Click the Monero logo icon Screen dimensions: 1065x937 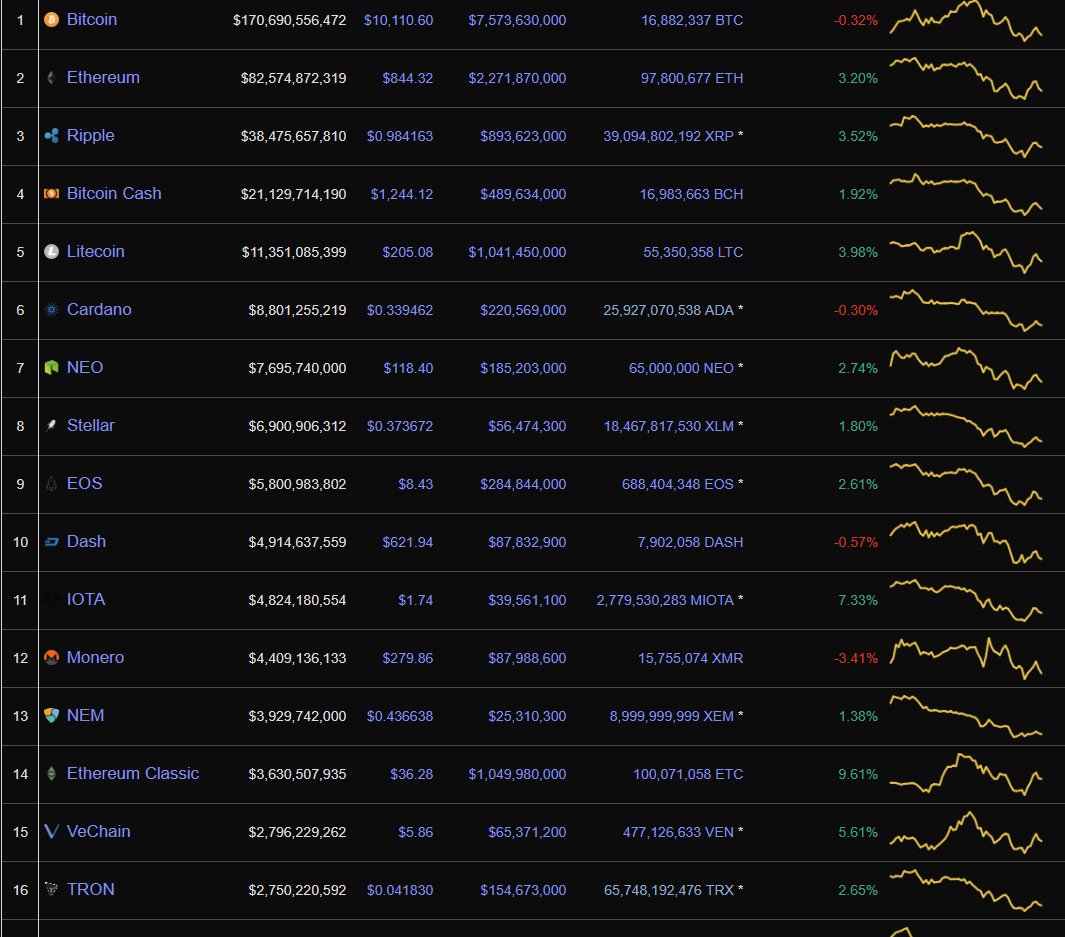(x=52, y=657)
